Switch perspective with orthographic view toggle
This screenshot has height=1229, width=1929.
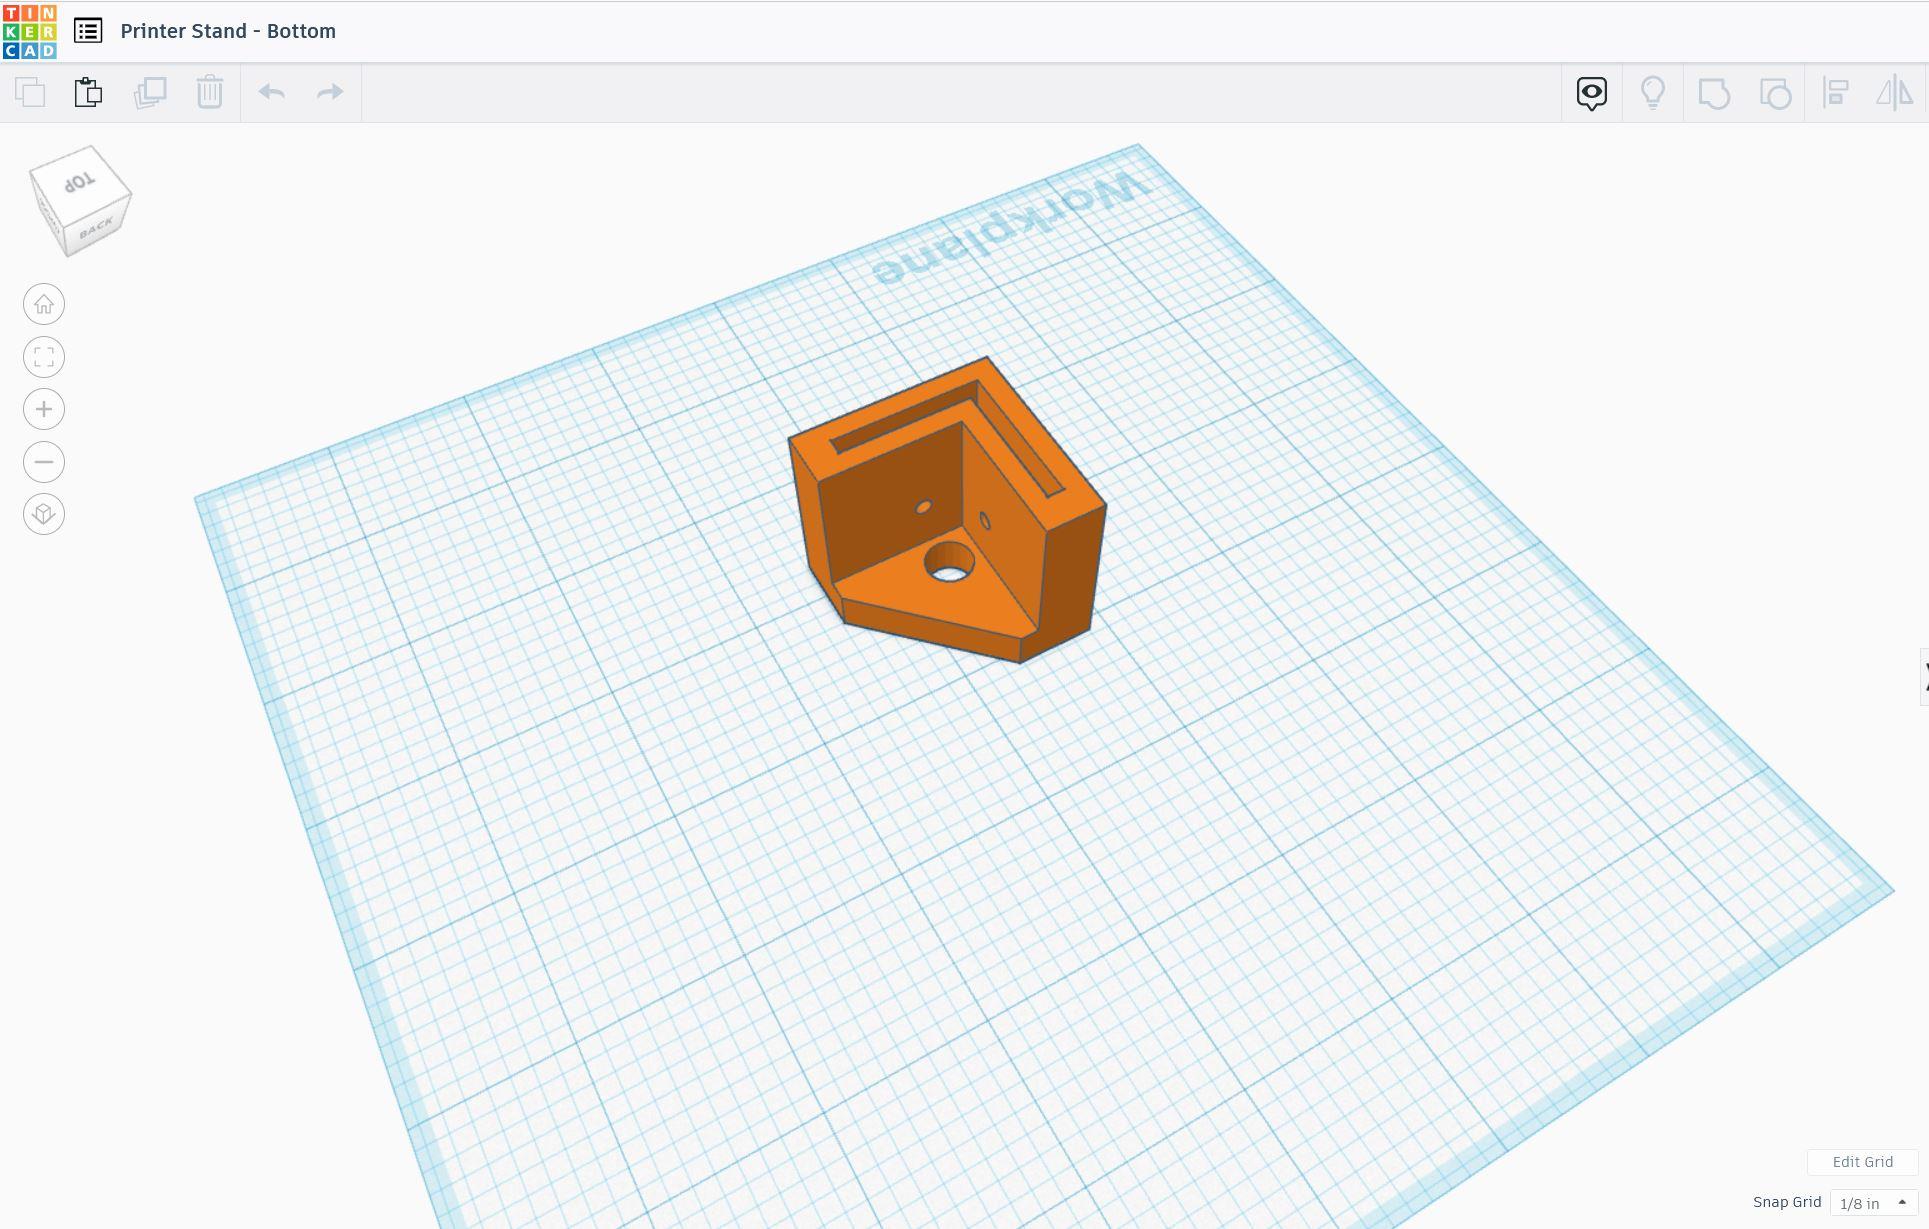[x=44, y=514]
